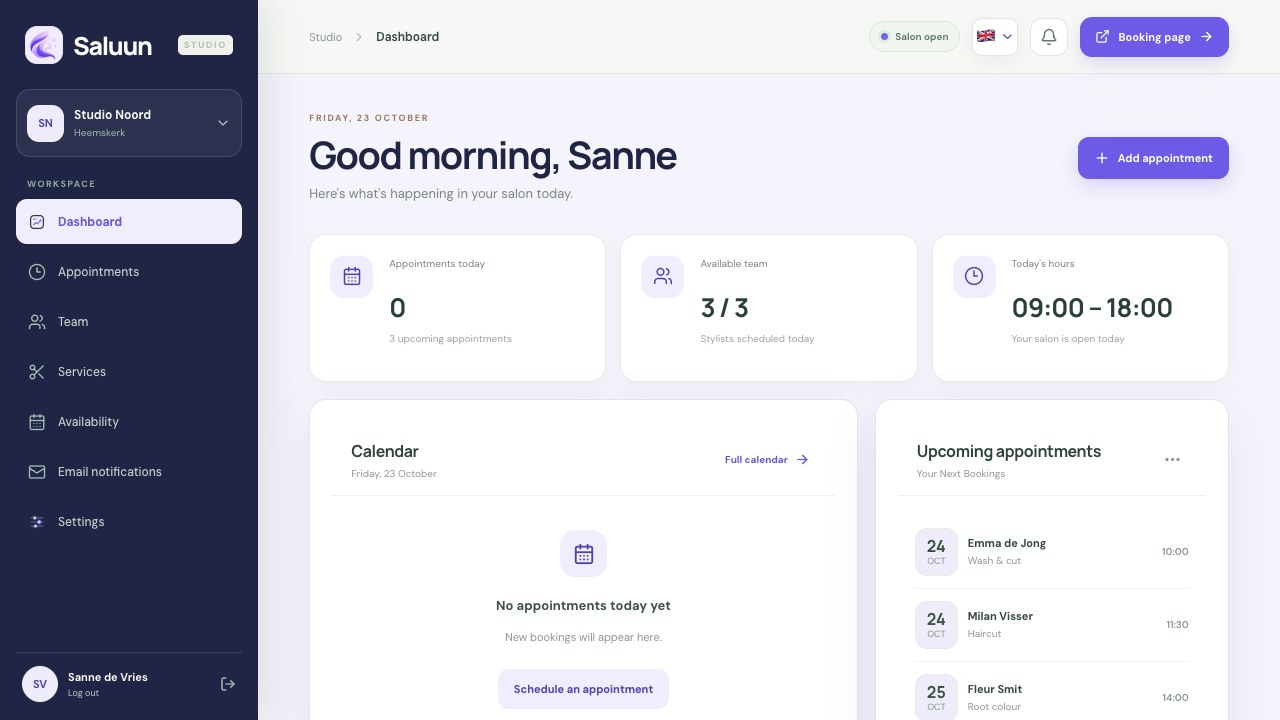Viewport: 1280px width, 720px height.
Task: Click the SN studio avatar
Action: click(x=45, y=123)
